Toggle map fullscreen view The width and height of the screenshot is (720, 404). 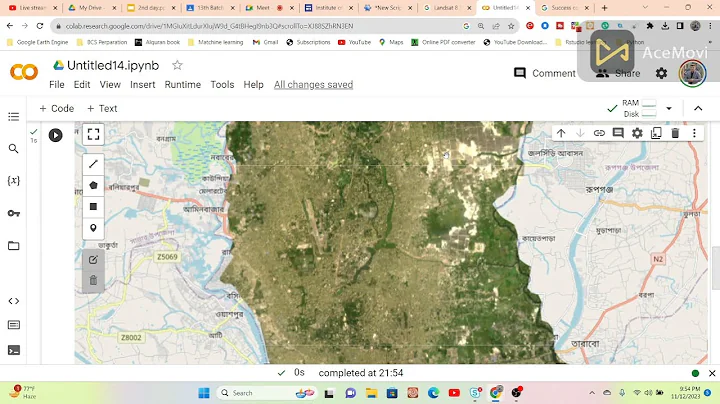tap(93, 134)
